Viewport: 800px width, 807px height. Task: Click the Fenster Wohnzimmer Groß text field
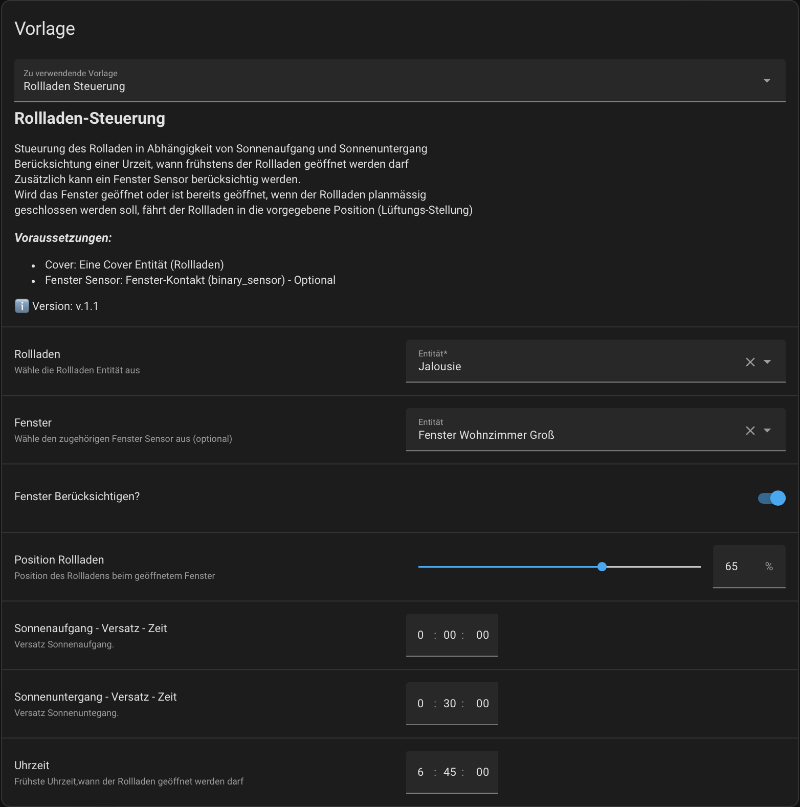tap(570, 435)
